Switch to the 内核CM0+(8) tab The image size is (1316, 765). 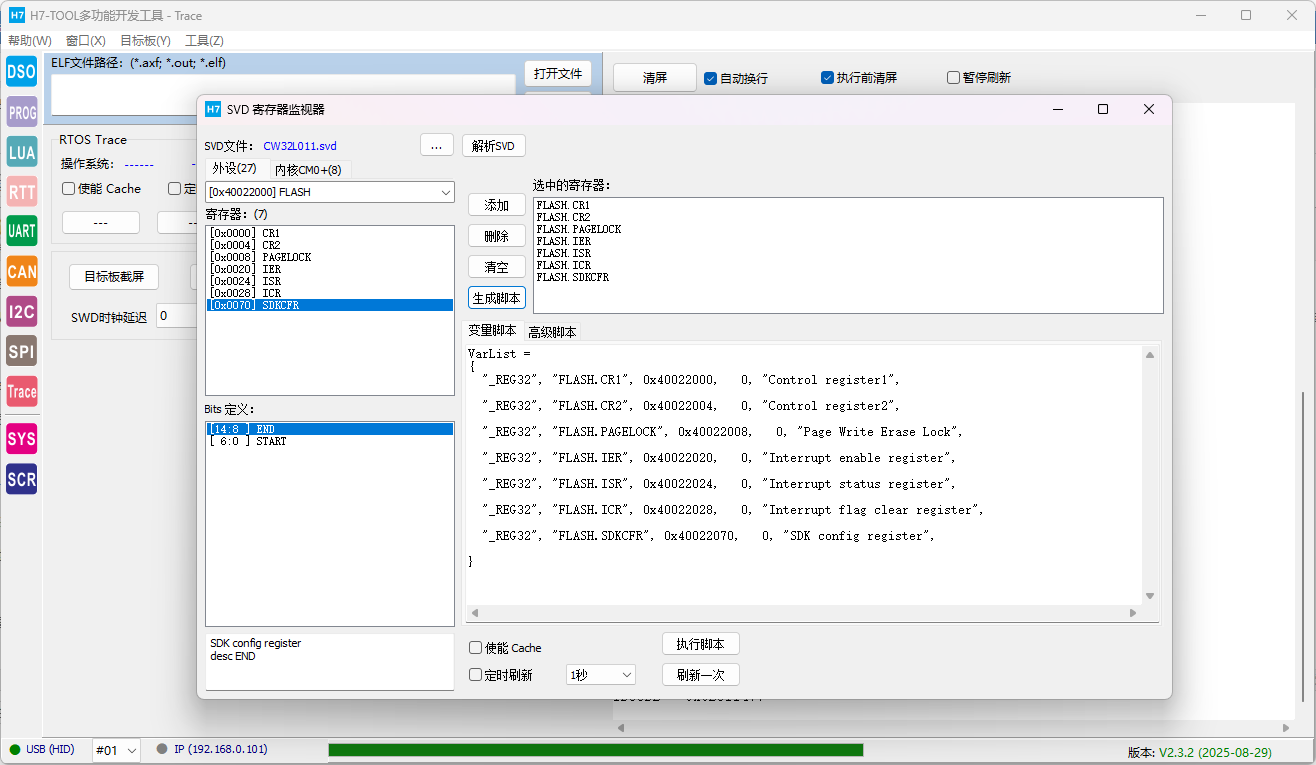coord(308,170)
